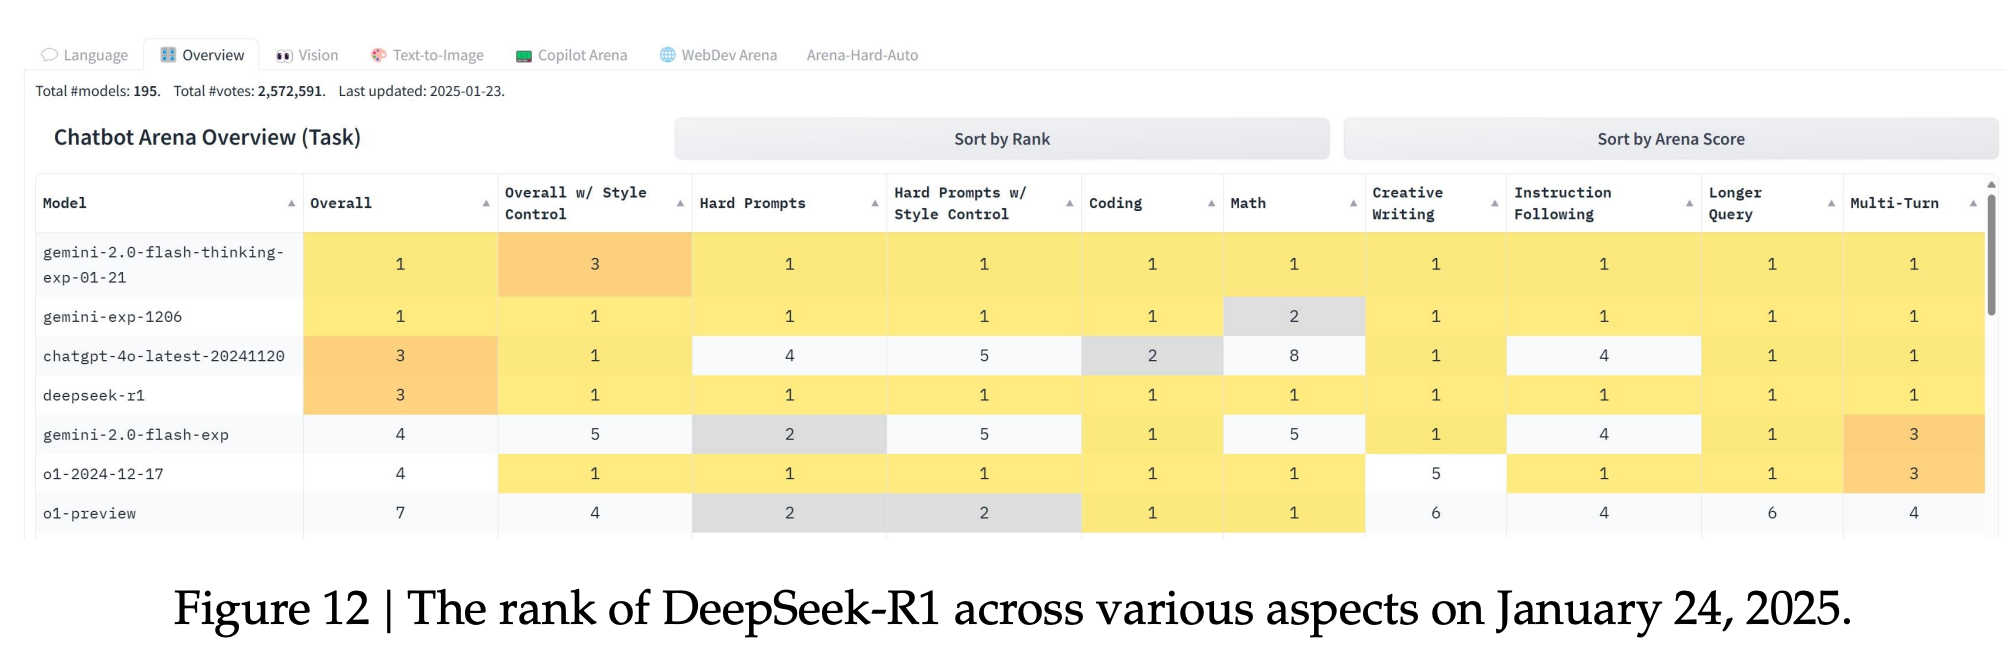Select the gemini-2.0-flash-exp model cell
This screenshot has height=664, width=2014.
[x=170, y=434]
